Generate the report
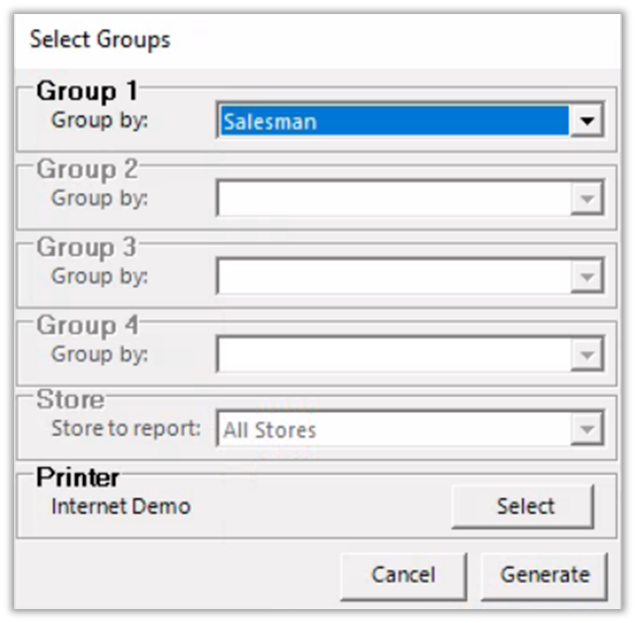 click(x=545, y=575)
